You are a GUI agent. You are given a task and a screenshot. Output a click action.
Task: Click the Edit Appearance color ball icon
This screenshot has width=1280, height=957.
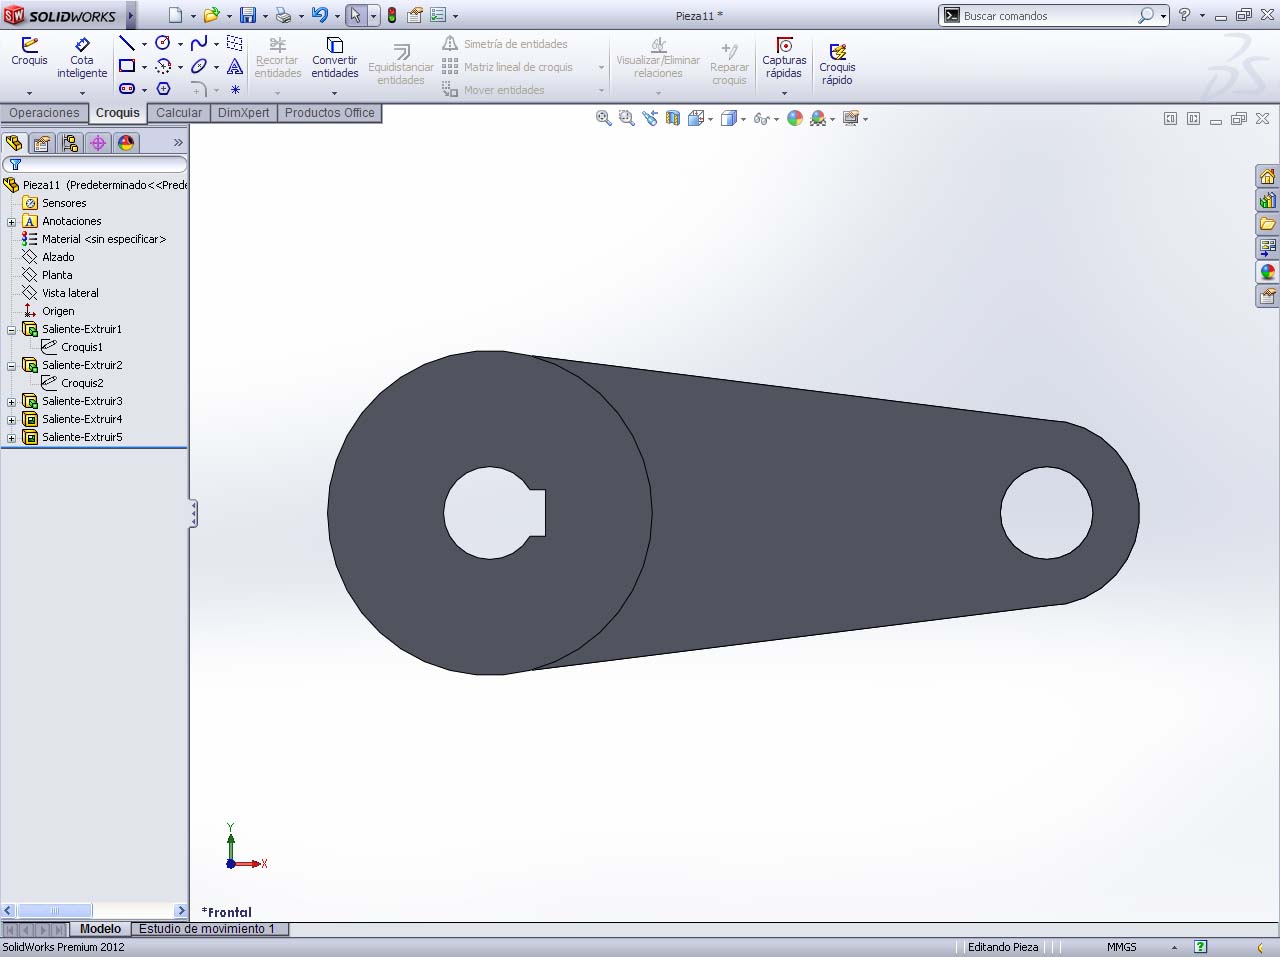[x=795, y=118]
